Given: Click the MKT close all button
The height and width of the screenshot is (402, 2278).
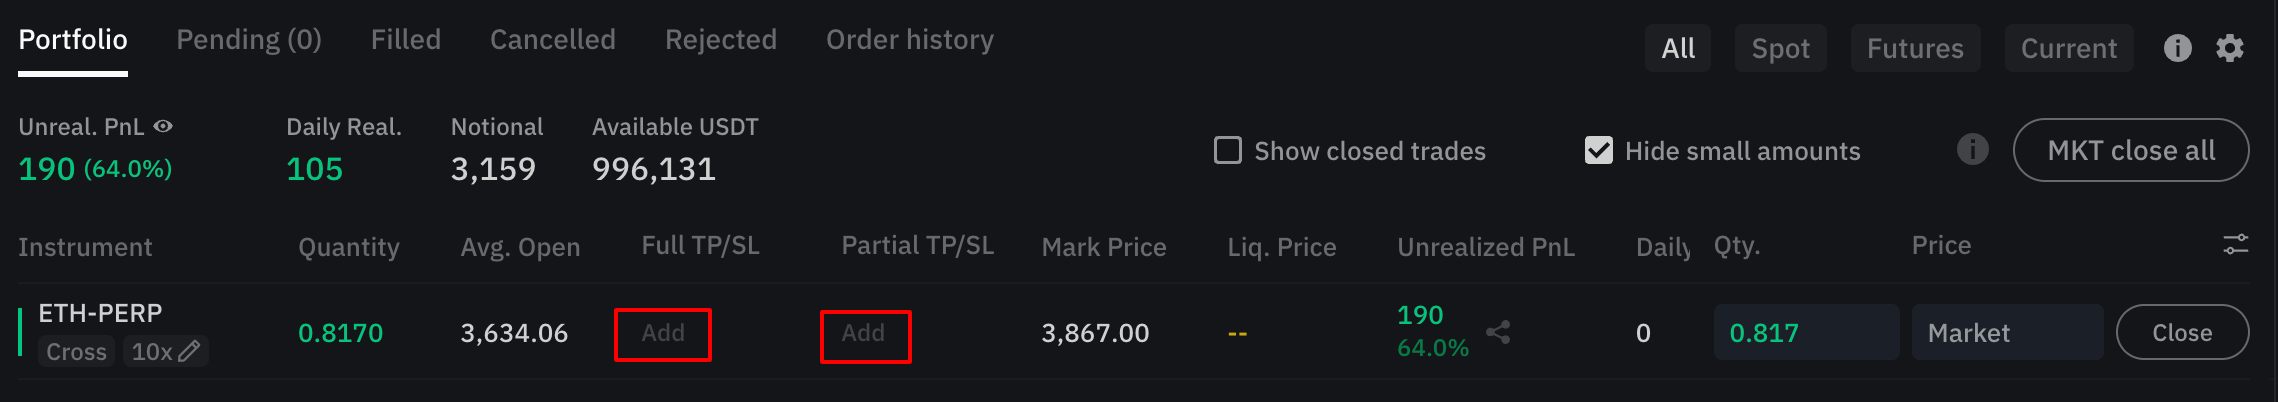Looking at the screenshot, I should (x=2131, y=150).
